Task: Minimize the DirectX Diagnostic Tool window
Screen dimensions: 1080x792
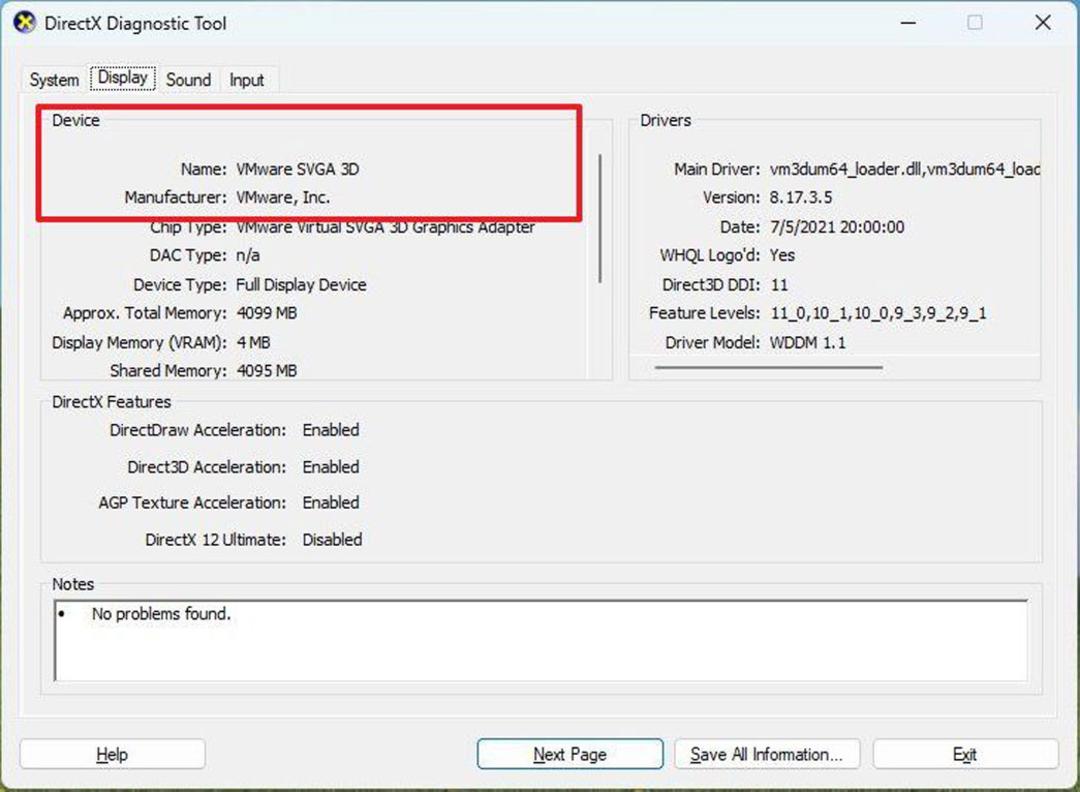Action: [x=908, y=23]
